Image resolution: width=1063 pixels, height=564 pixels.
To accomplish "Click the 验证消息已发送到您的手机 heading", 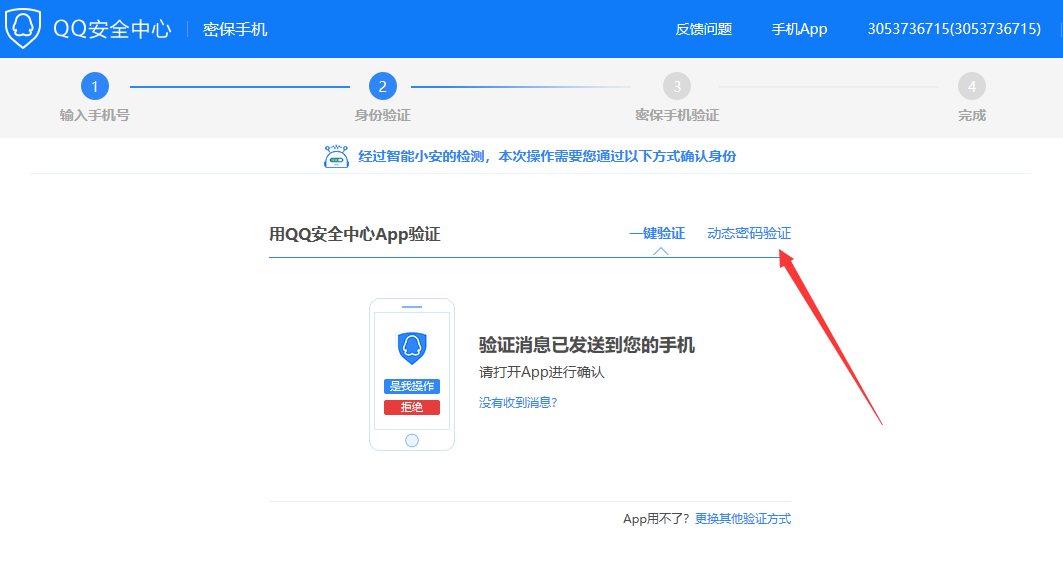I will (586, 345).
